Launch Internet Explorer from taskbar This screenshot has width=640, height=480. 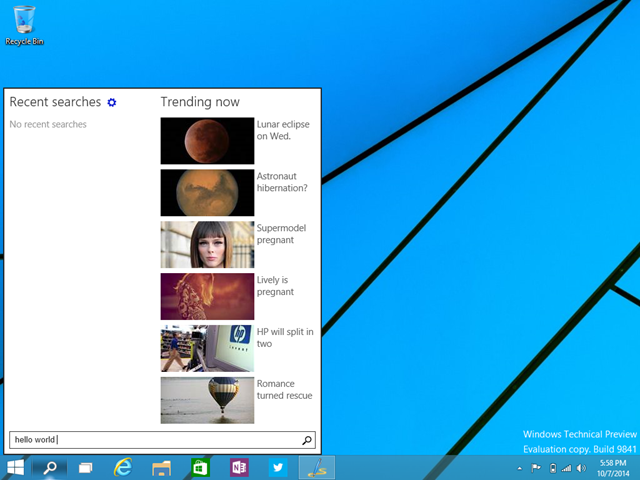tap(123, 467)
